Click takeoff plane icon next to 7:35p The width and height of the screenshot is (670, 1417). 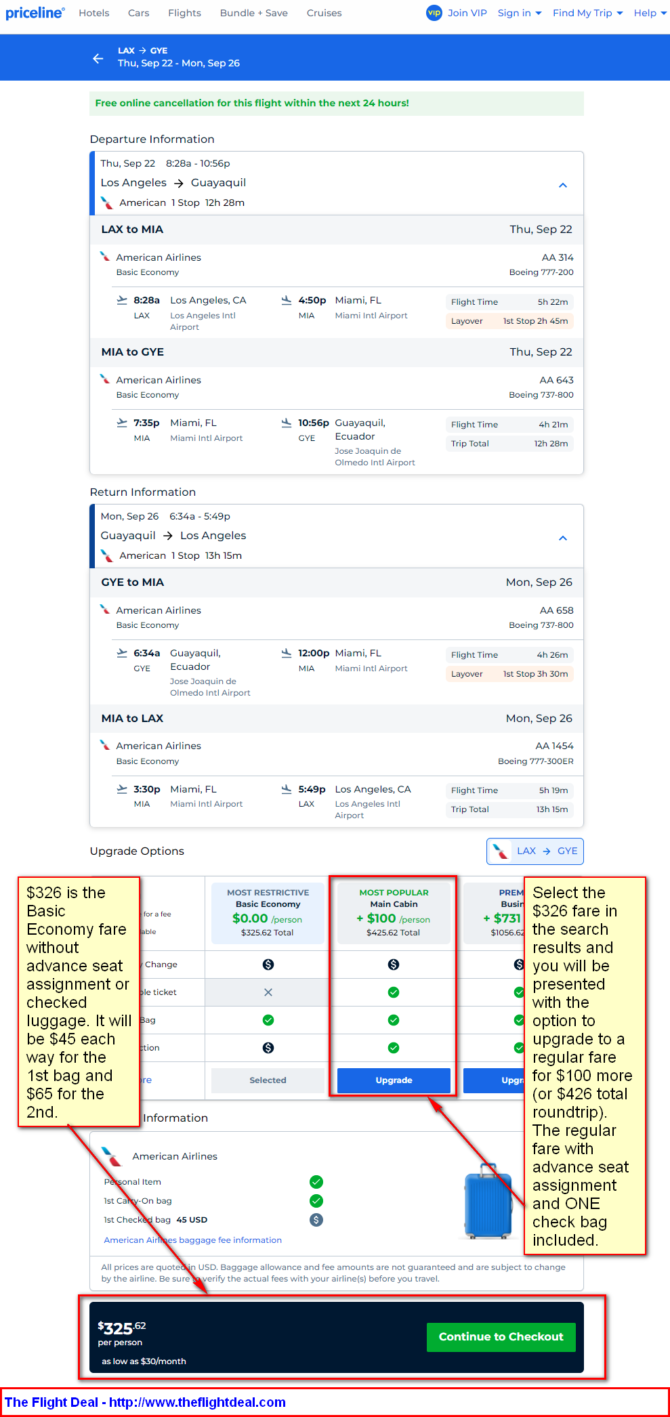coord(122,422)
